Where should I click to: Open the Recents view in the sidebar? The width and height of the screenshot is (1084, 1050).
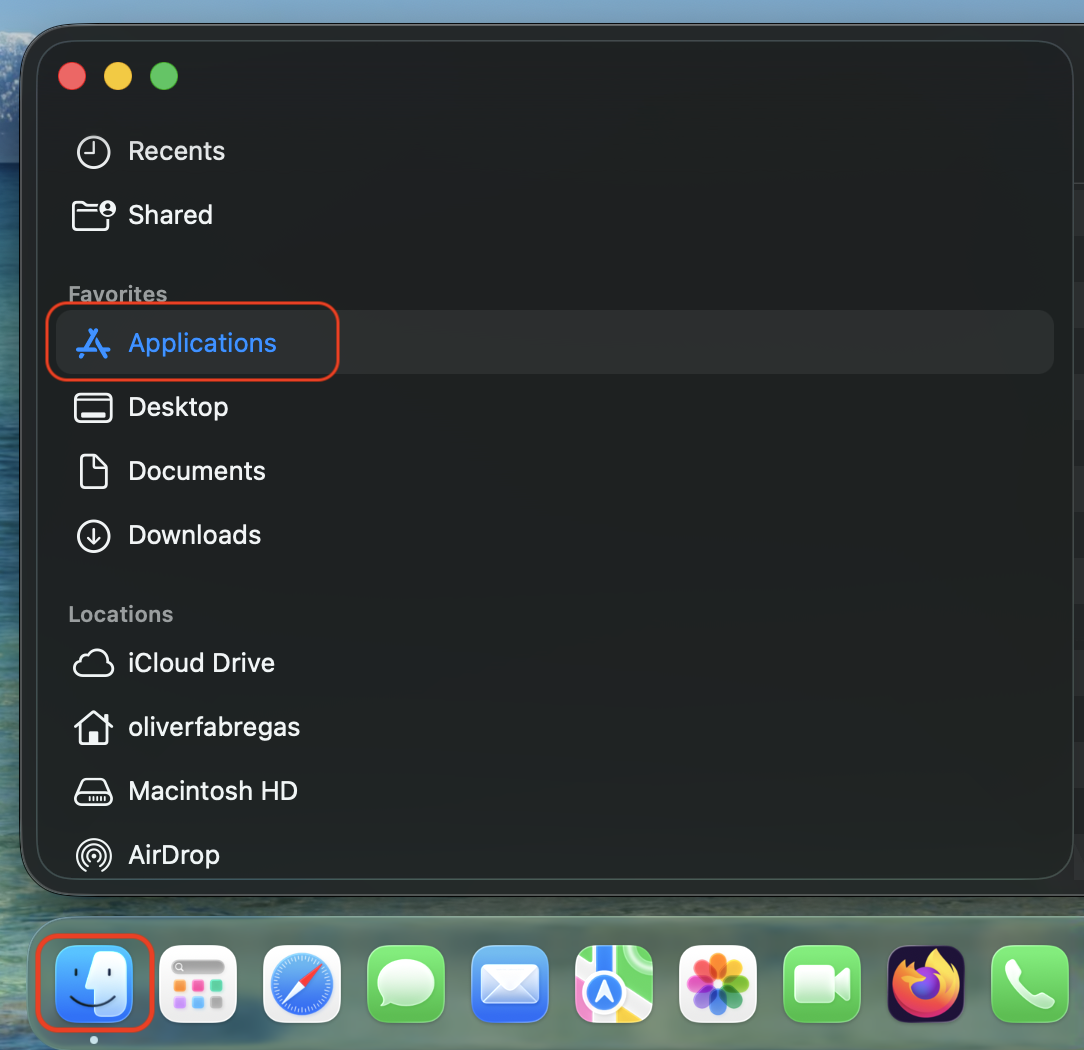coord(176,151)
